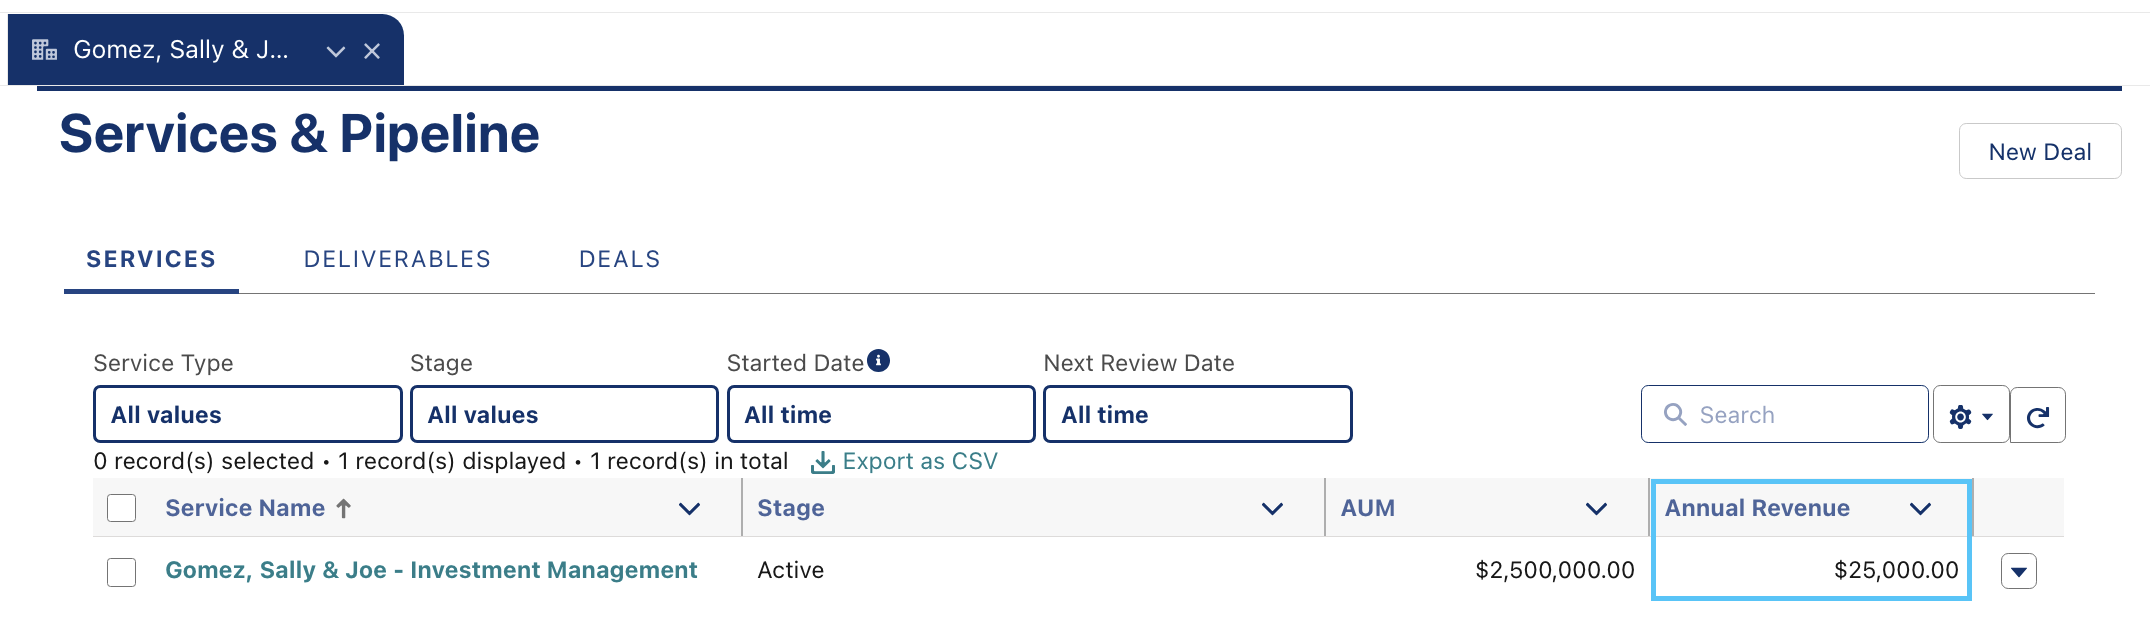Open the list settings gear menu

(1970, 415)
